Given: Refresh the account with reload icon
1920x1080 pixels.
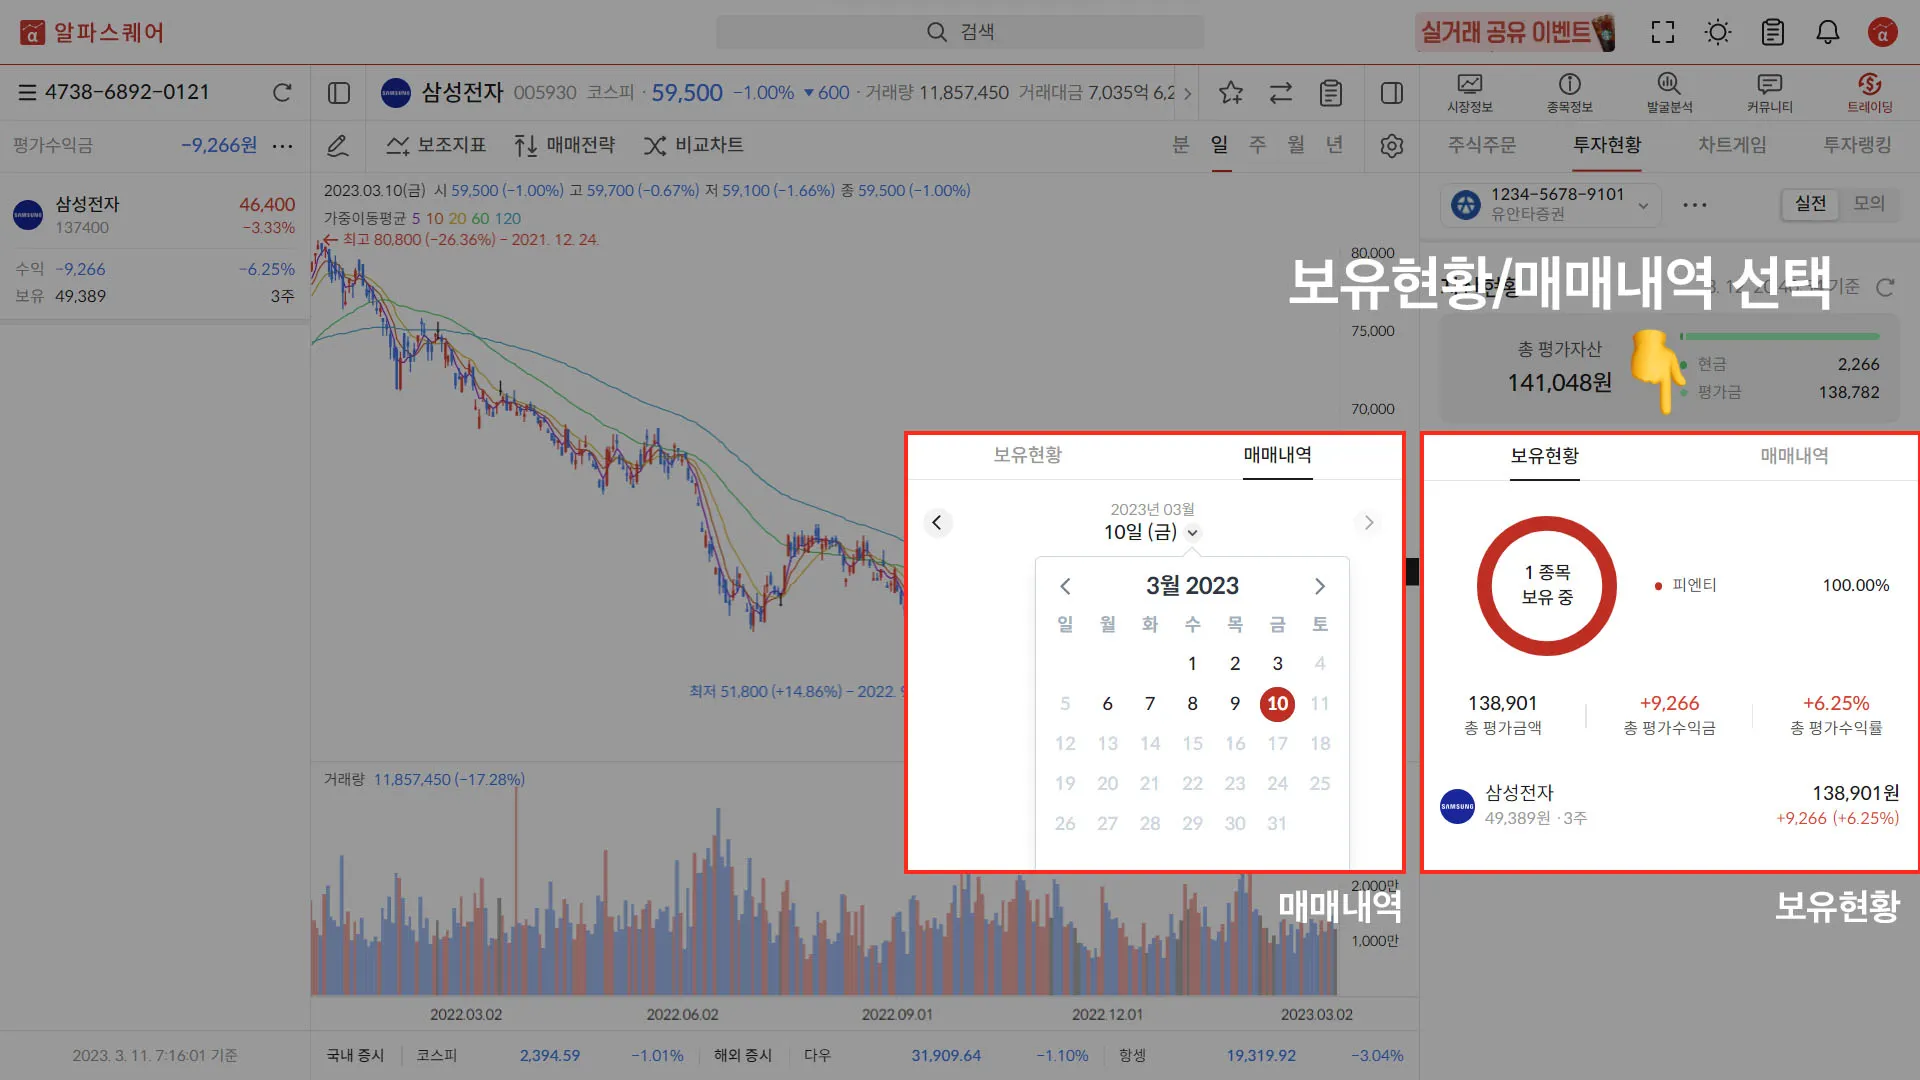Looking at the screenshot, I should click(282, 93).
